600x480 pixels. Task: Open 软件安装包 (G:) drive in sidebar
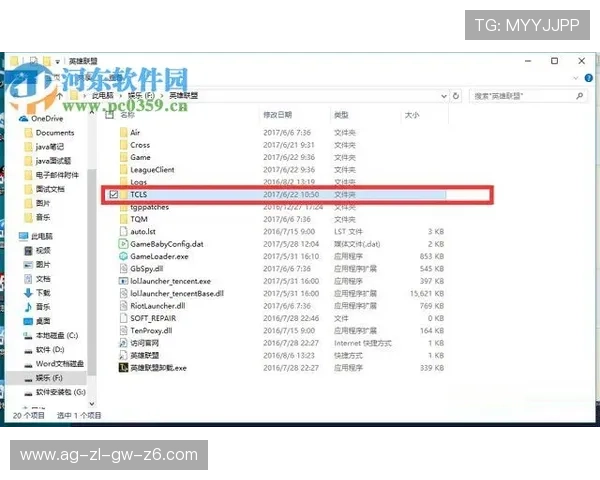coord(55,392)
